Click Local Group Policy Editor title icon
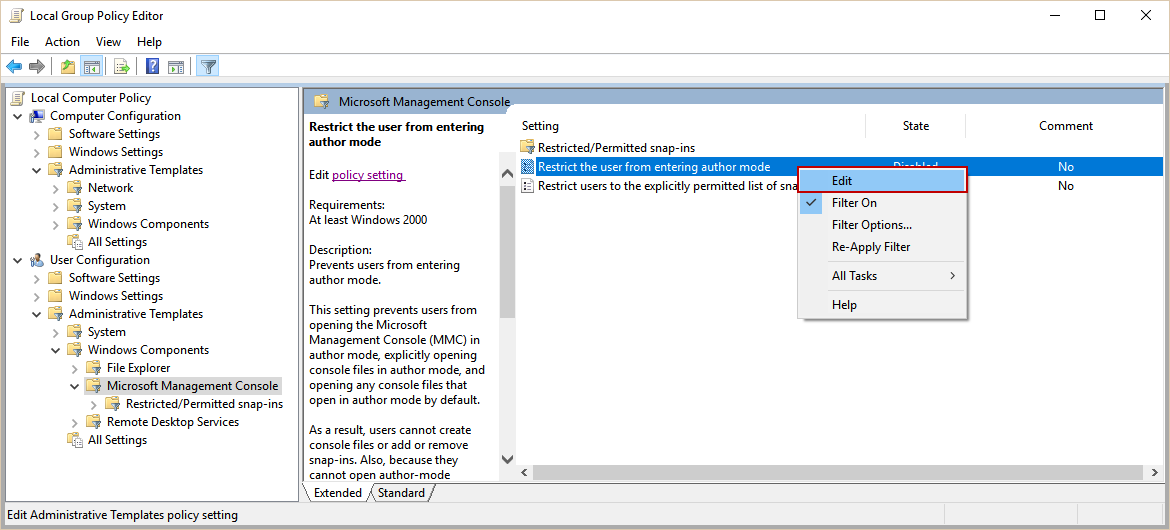Image resolution: width=1170 pixels, height=530 pixels. 16,15
